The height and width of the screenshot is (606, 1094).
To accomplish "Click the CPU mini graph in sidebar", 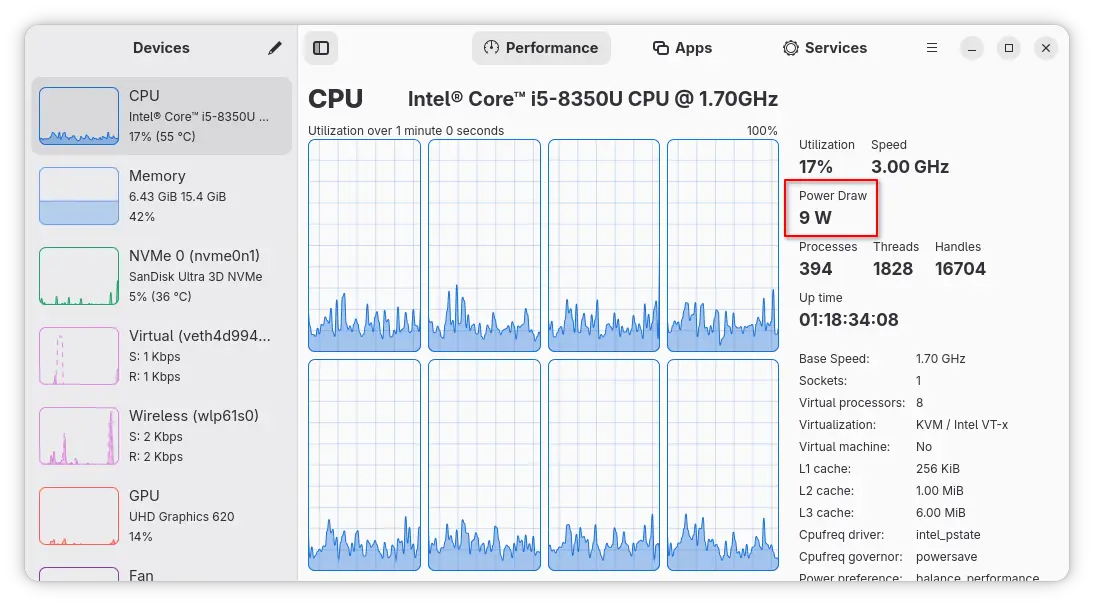I will tap(79, 116).
